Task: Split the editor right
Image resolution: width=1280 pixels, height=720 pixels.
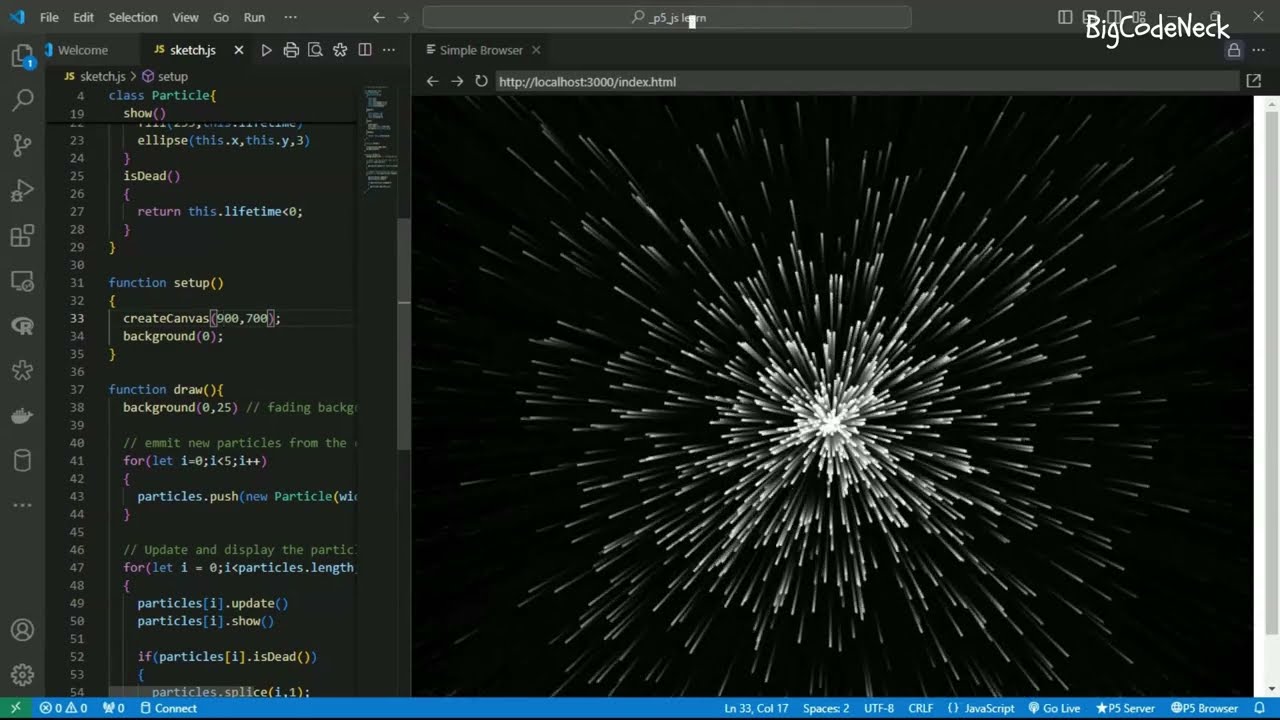Action: tap(365, 50)
